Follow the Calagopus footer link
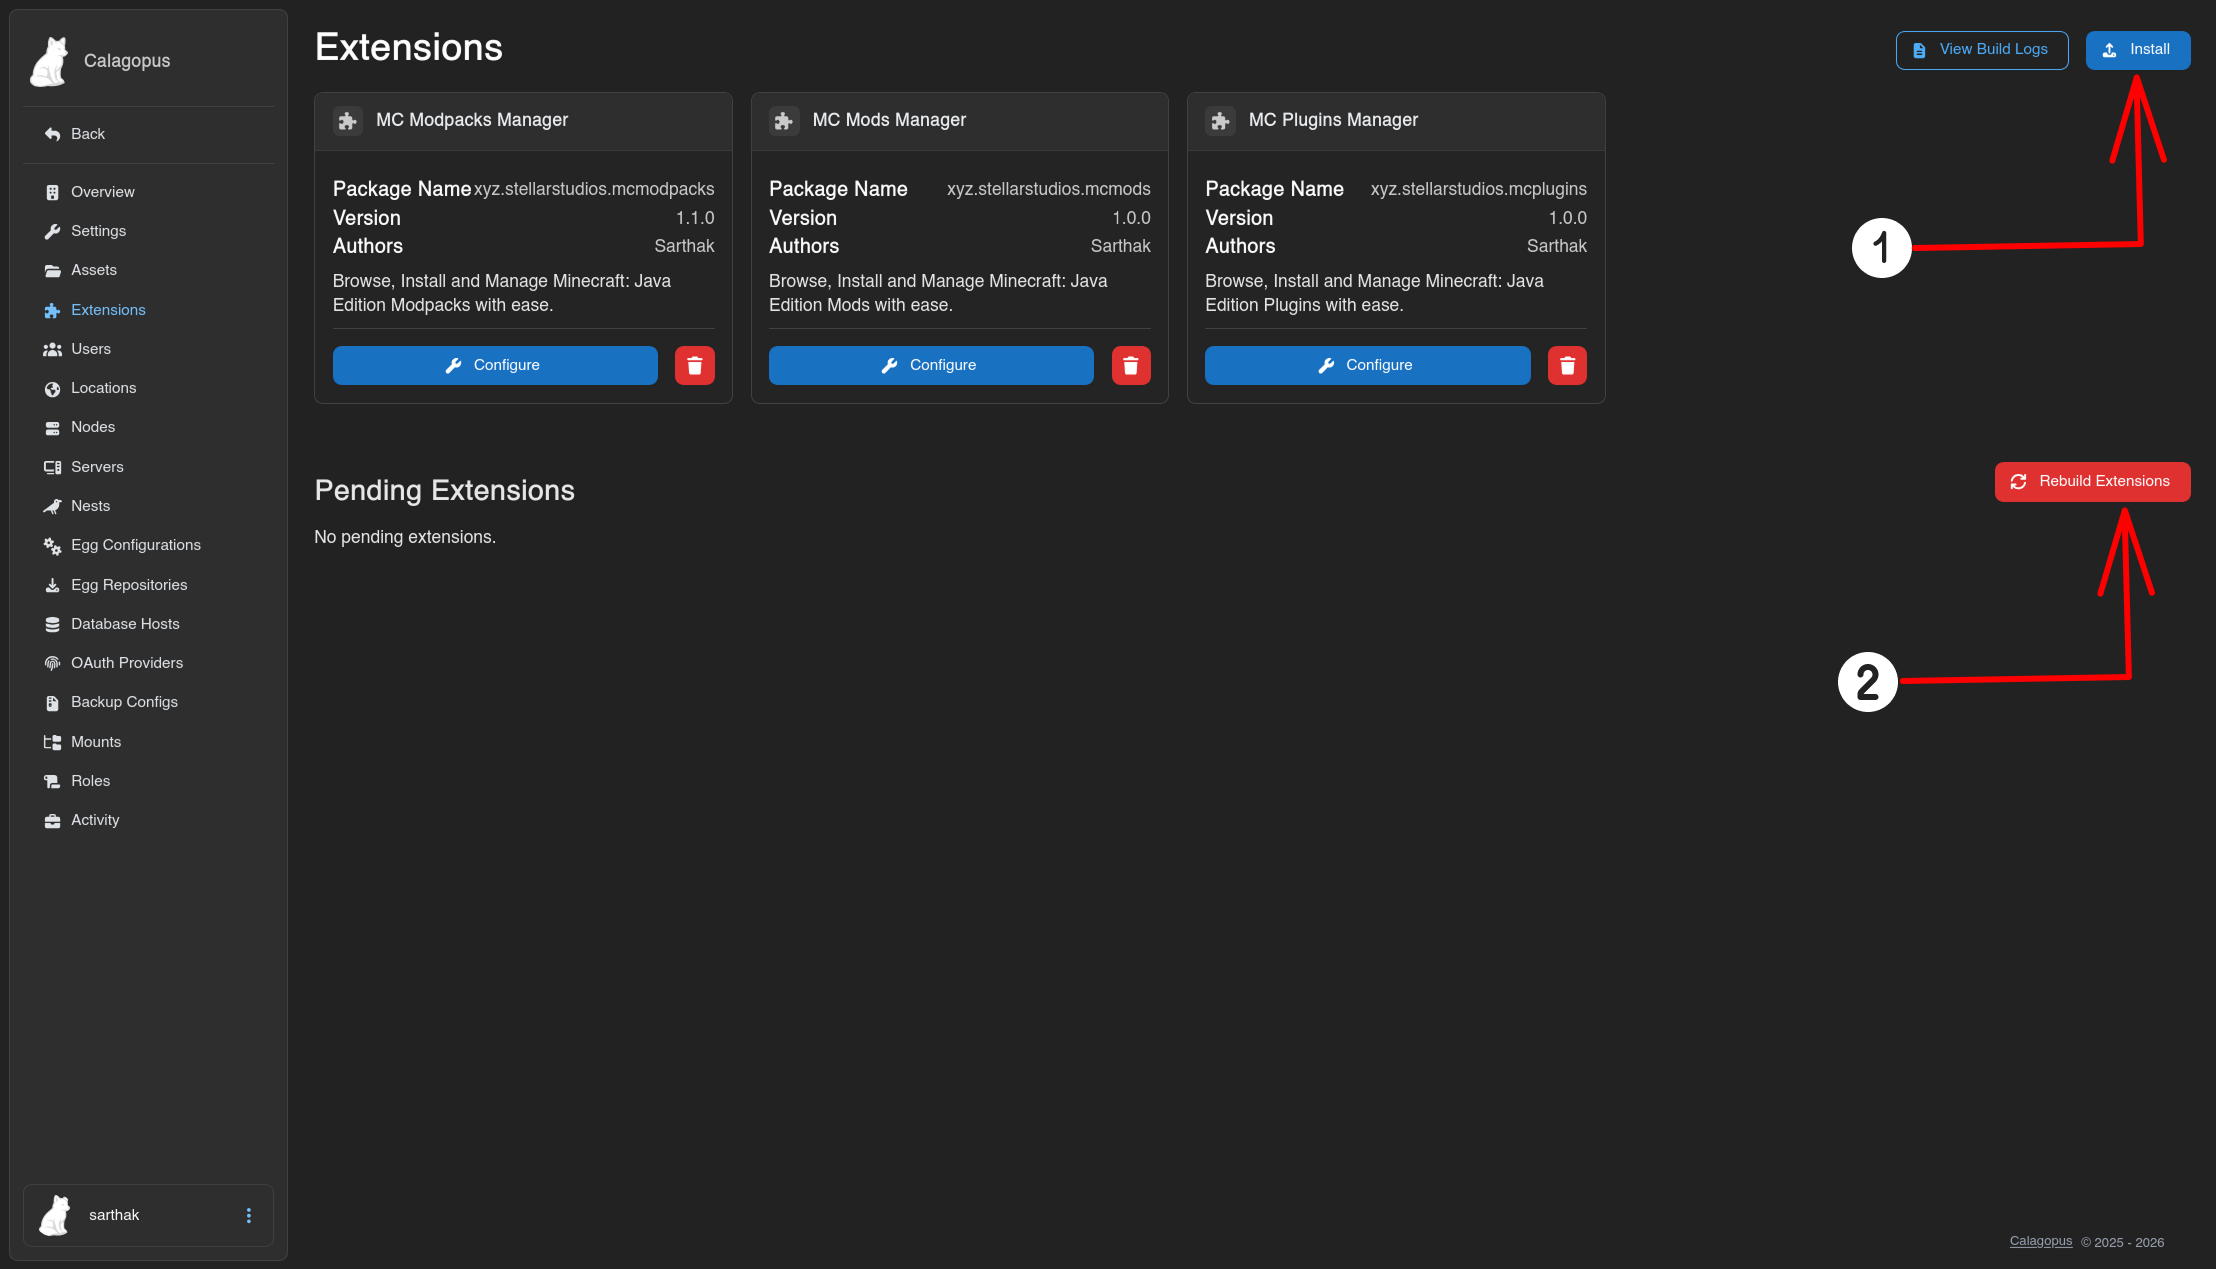 click(x=2040, y=1241)
